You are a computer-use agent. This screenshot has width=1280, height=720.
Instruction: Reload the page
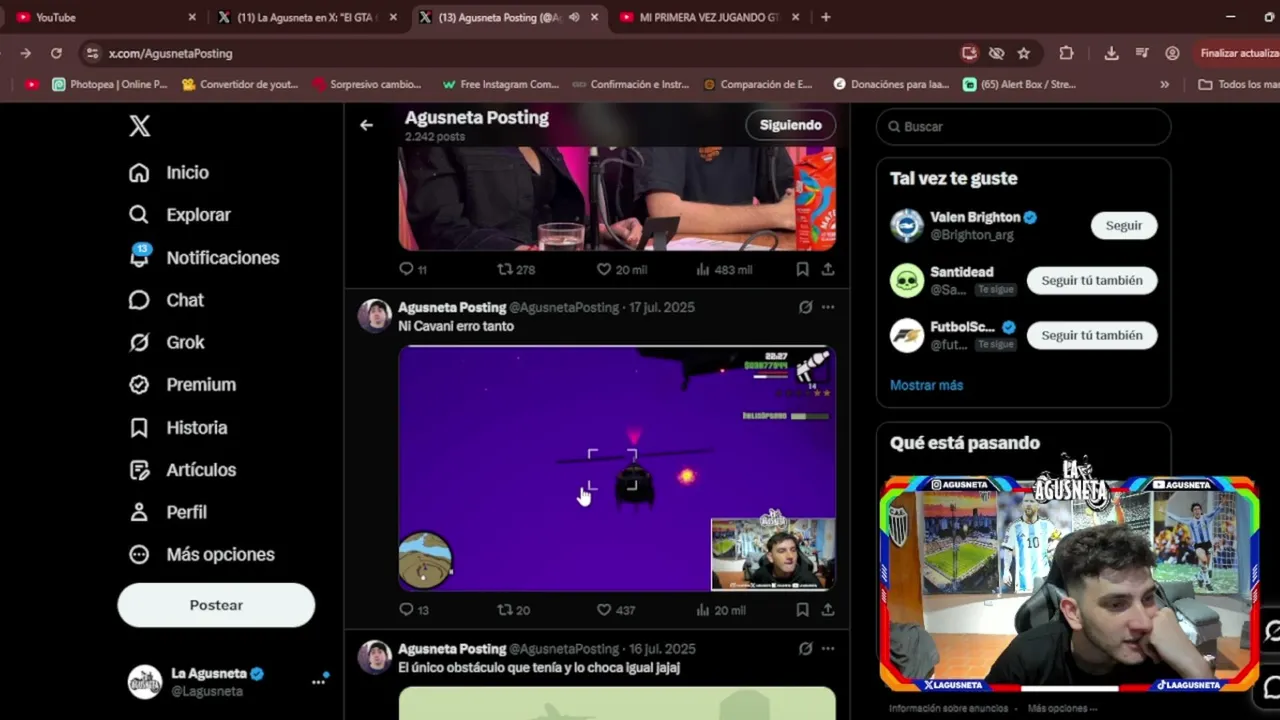tap(56, 53)
